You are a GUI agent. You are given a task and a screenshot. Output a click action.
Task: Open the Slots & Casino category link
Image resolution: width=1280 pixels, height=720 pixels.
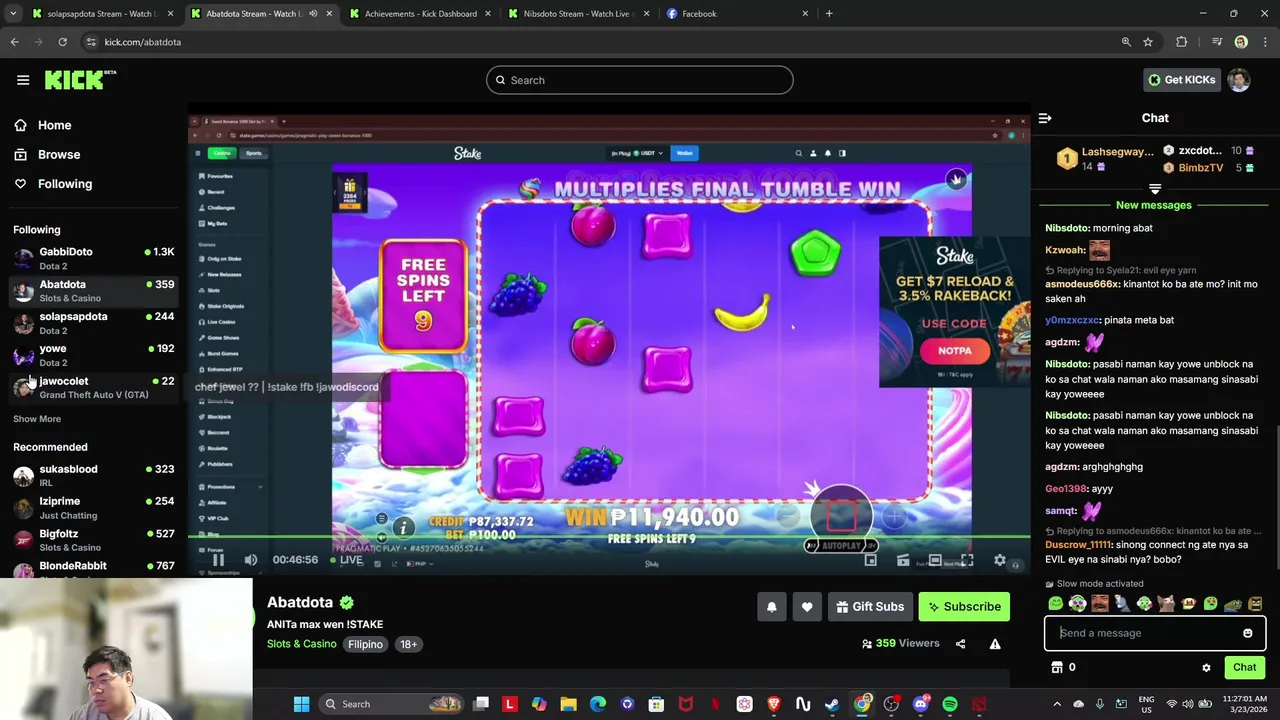tap(301, 644)
